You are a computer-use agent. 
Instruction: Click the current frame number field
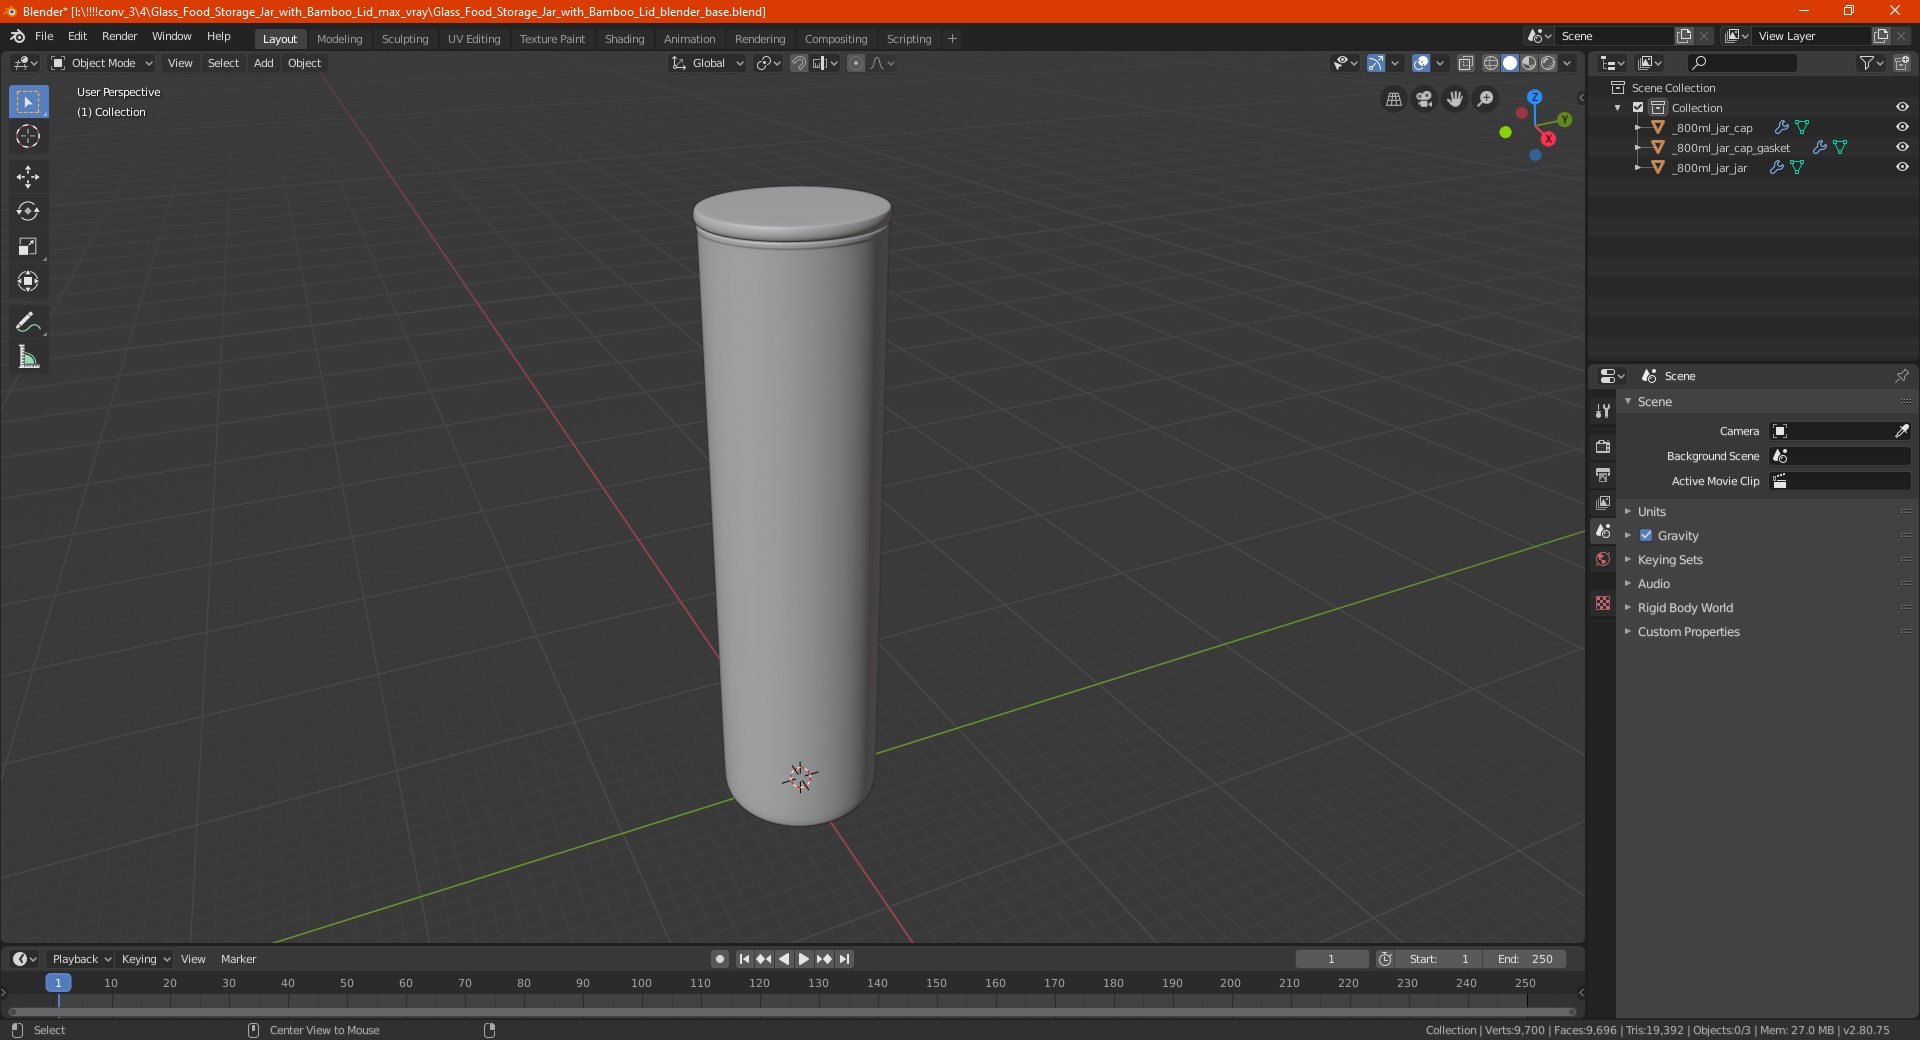[x=1331, y=959]
